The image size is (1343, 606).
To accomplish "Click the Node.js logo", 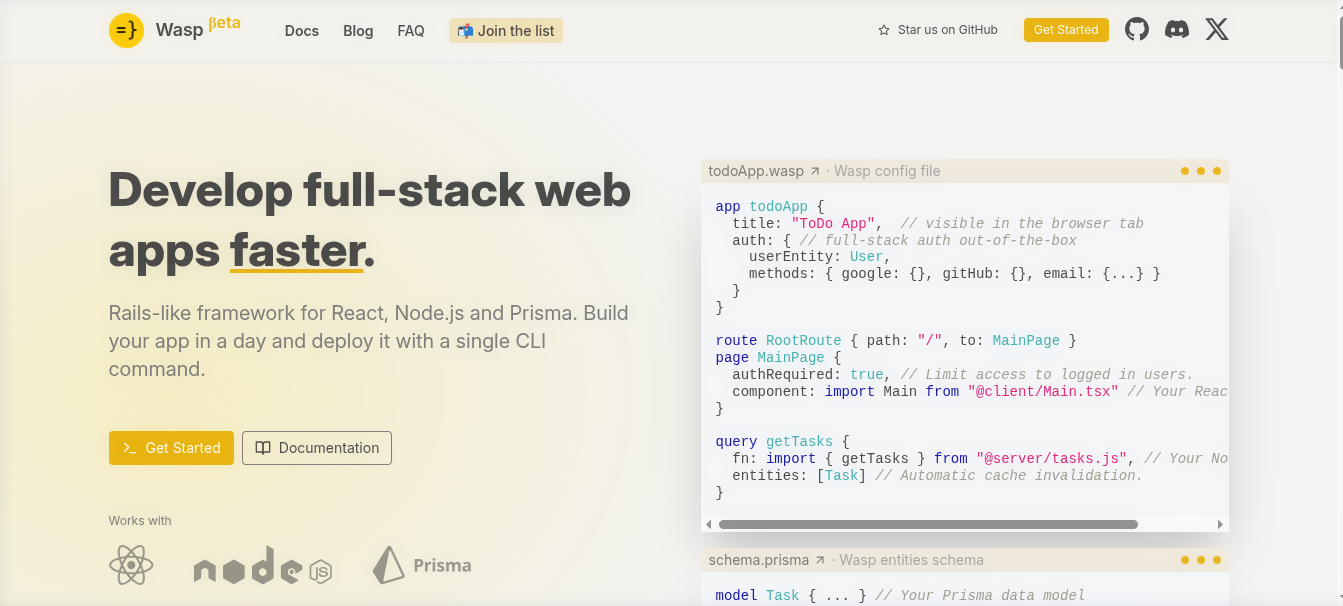I will point(262,567).
